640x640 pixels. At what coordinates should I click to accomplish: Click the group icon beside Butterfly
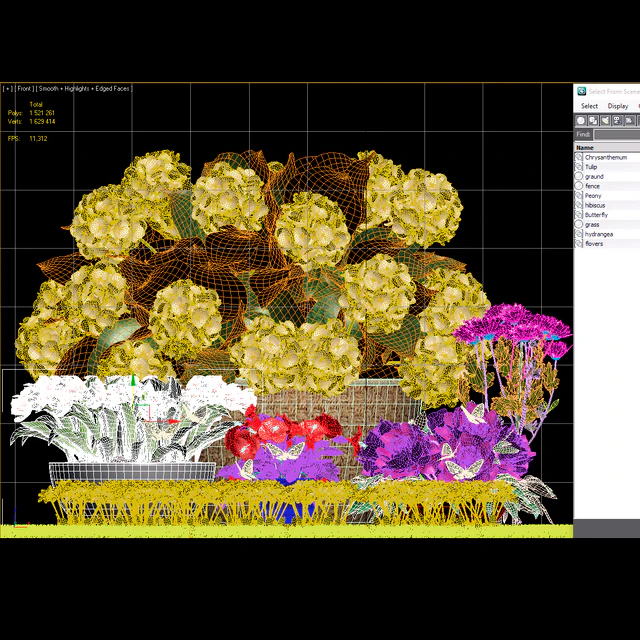(579, 215)
